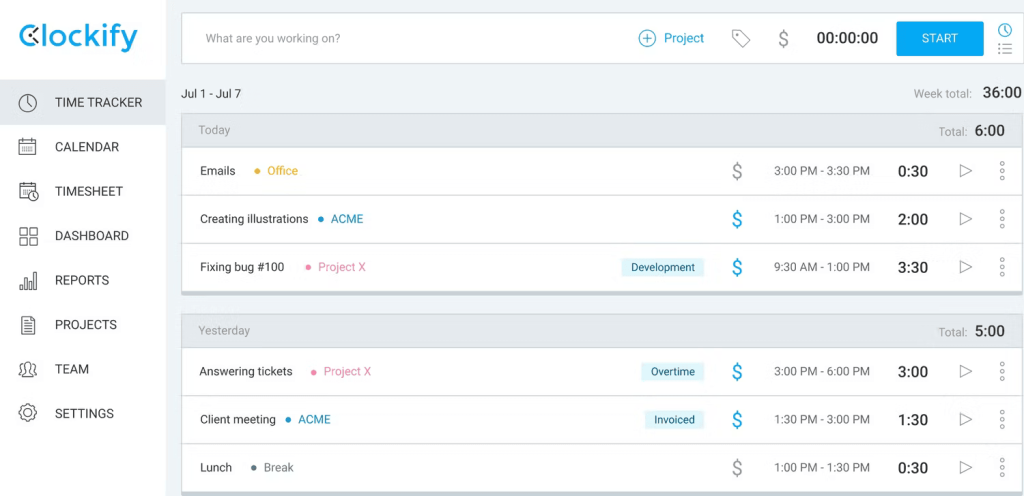Open the Reports section
The height and width of the screenshot is (496, 1024).
tap(82, 280)
